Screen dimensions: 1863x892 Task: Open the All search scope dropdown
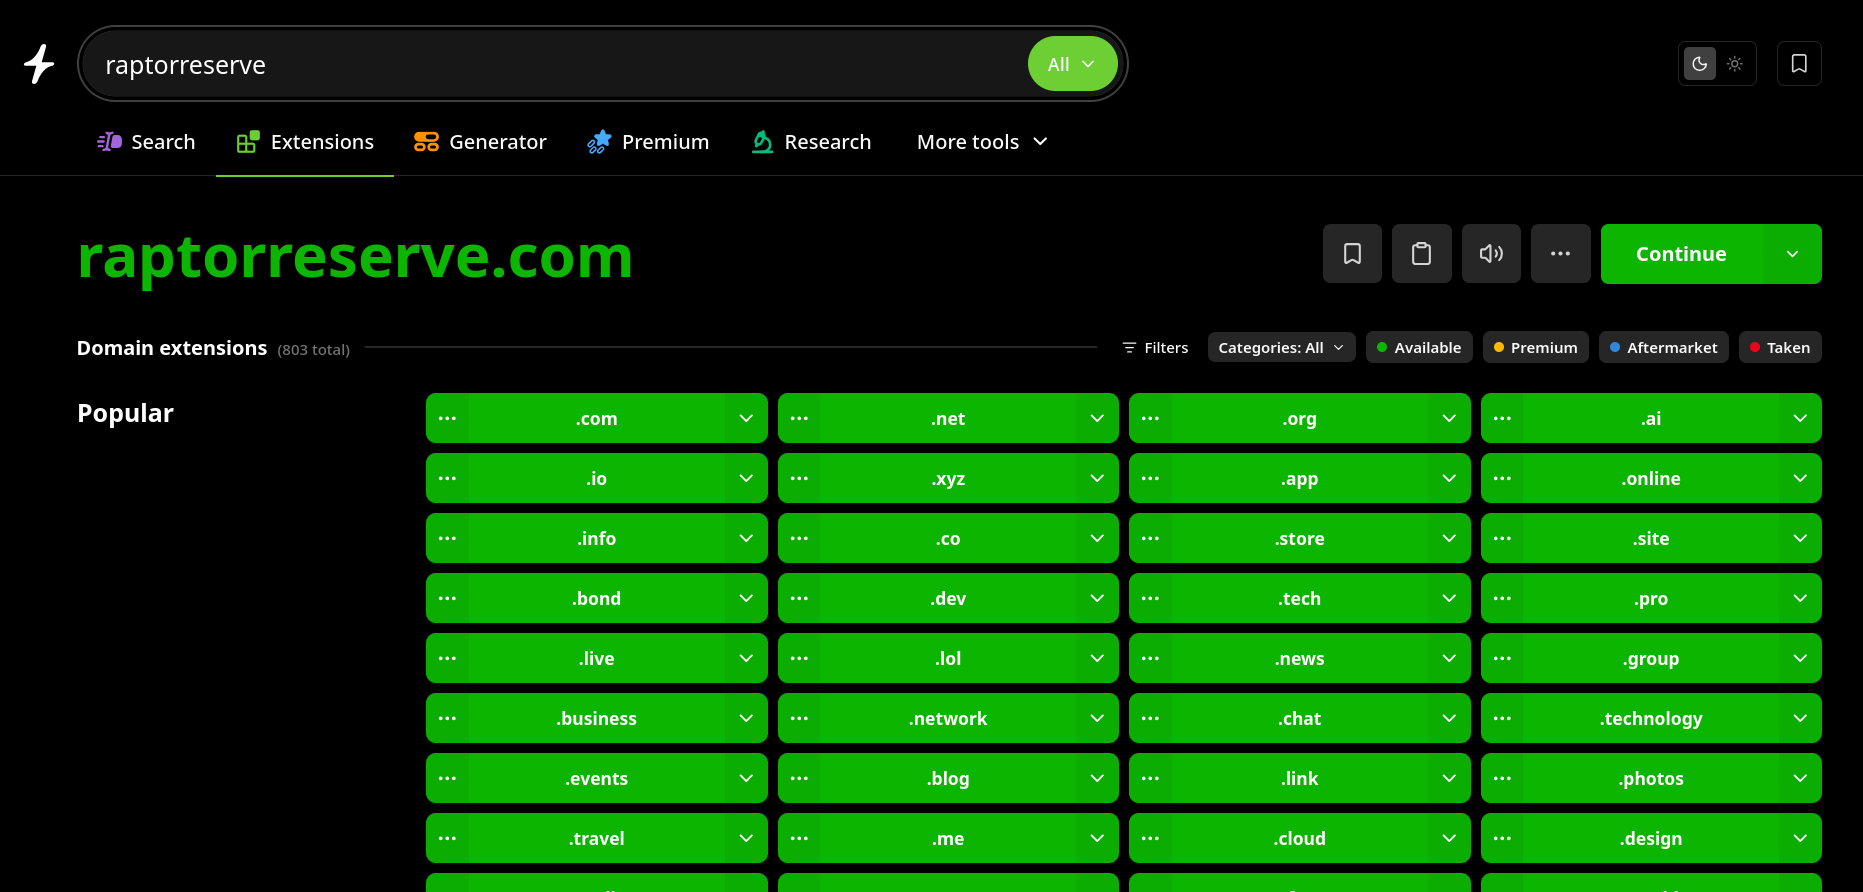coord(1072,64)
